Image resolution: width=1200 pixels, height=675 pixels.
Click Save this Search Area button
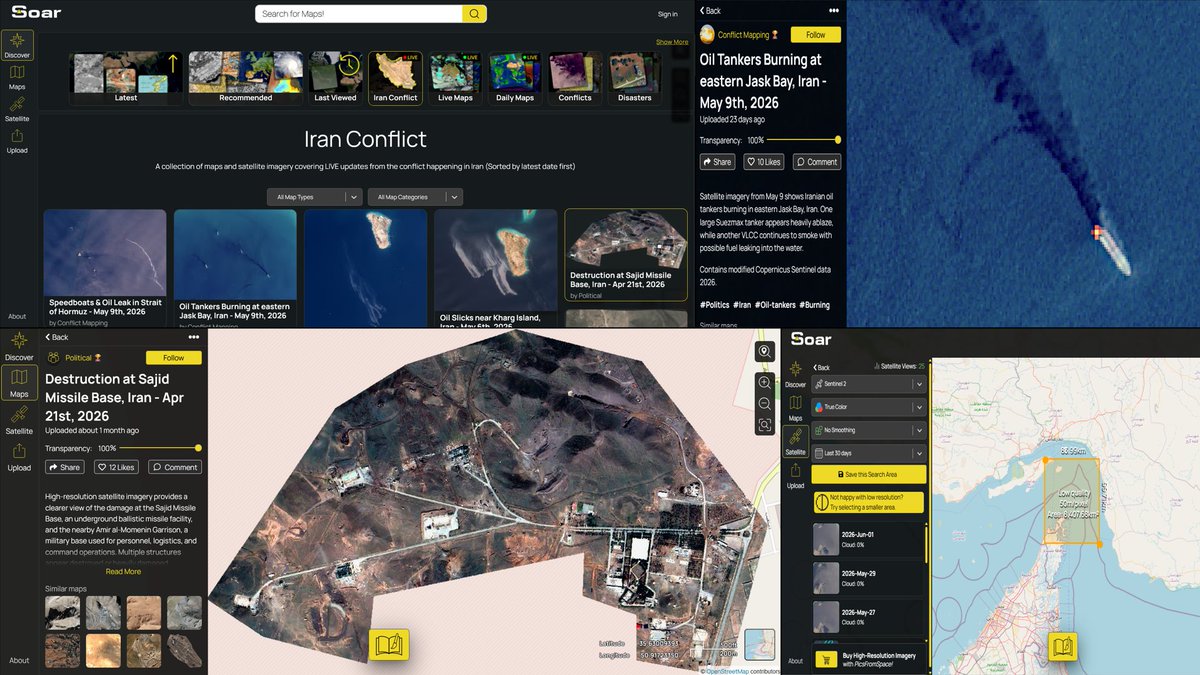pos(868,474)
